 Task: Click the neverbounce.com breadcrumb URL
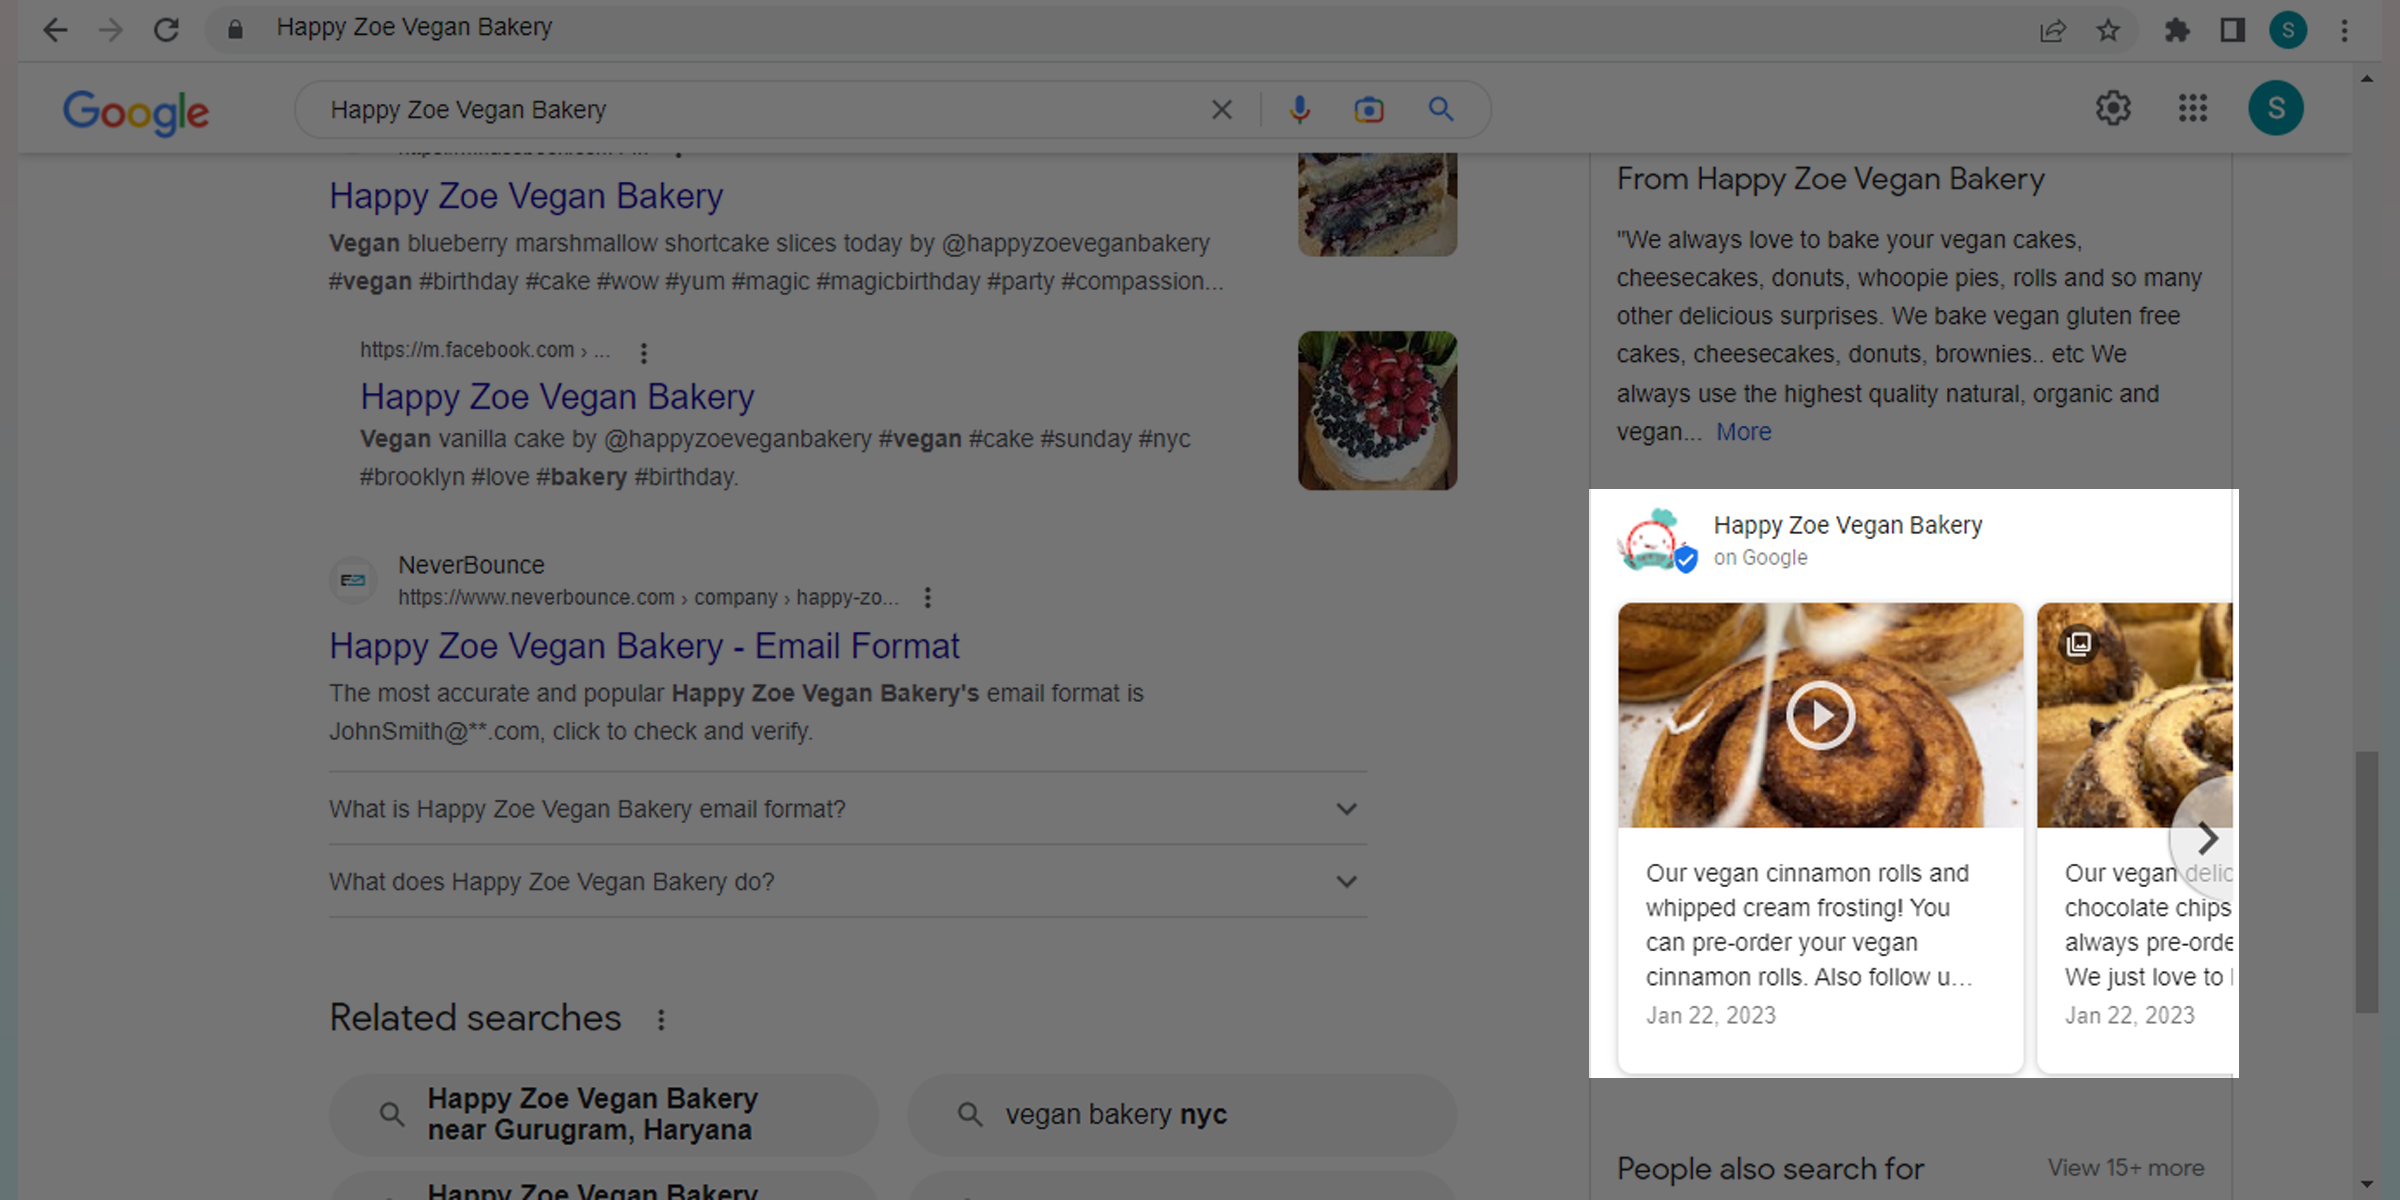click(x=648, y=597)
